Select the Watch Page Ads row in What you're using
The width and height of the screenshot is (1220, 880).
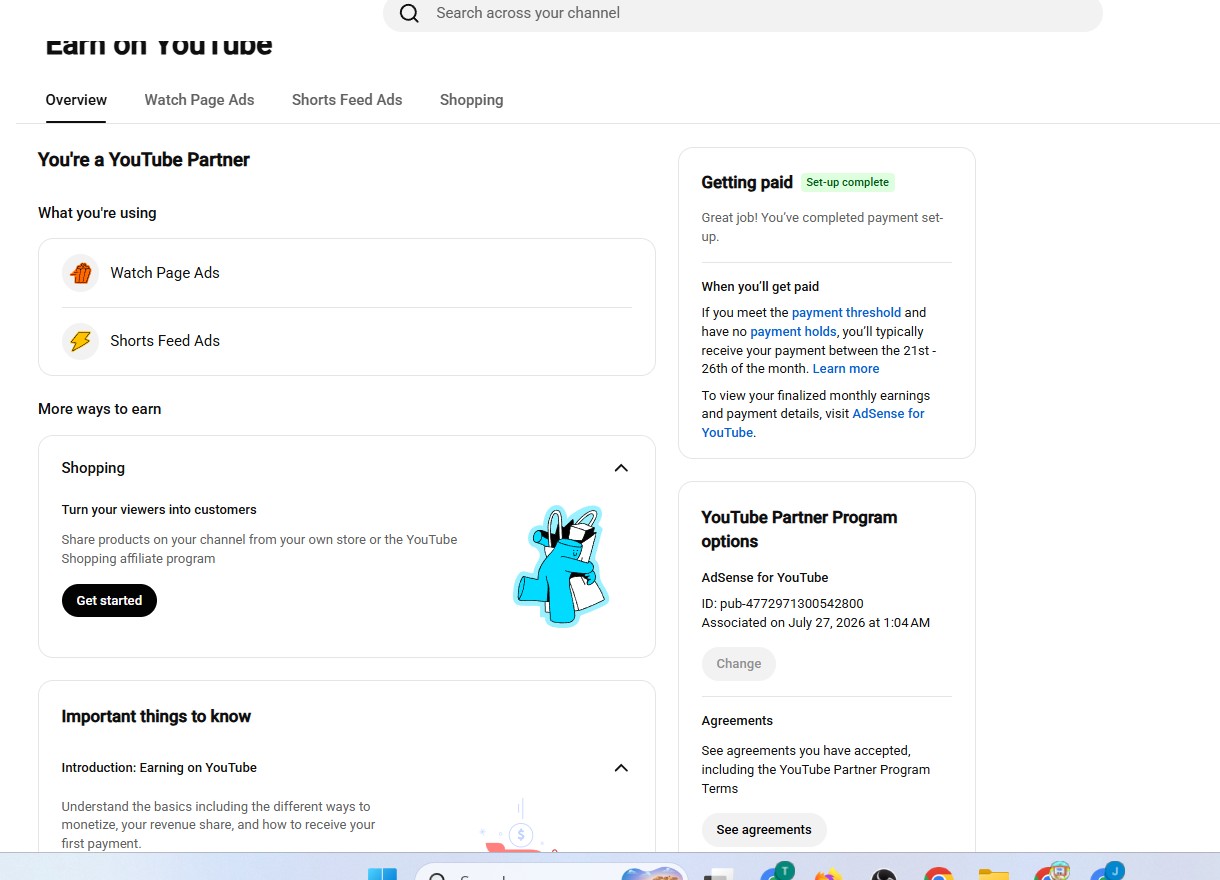point(347,273)
